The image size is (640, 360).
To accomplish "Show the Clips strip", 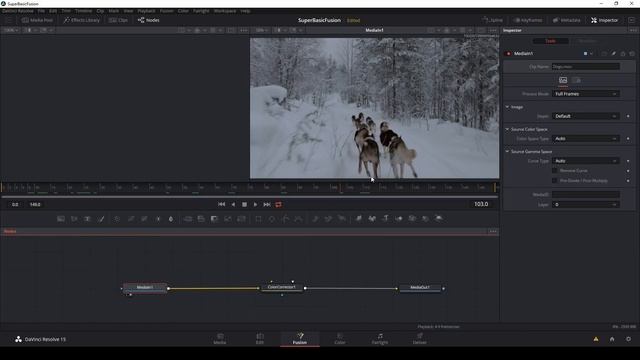I will pos(118,20).
